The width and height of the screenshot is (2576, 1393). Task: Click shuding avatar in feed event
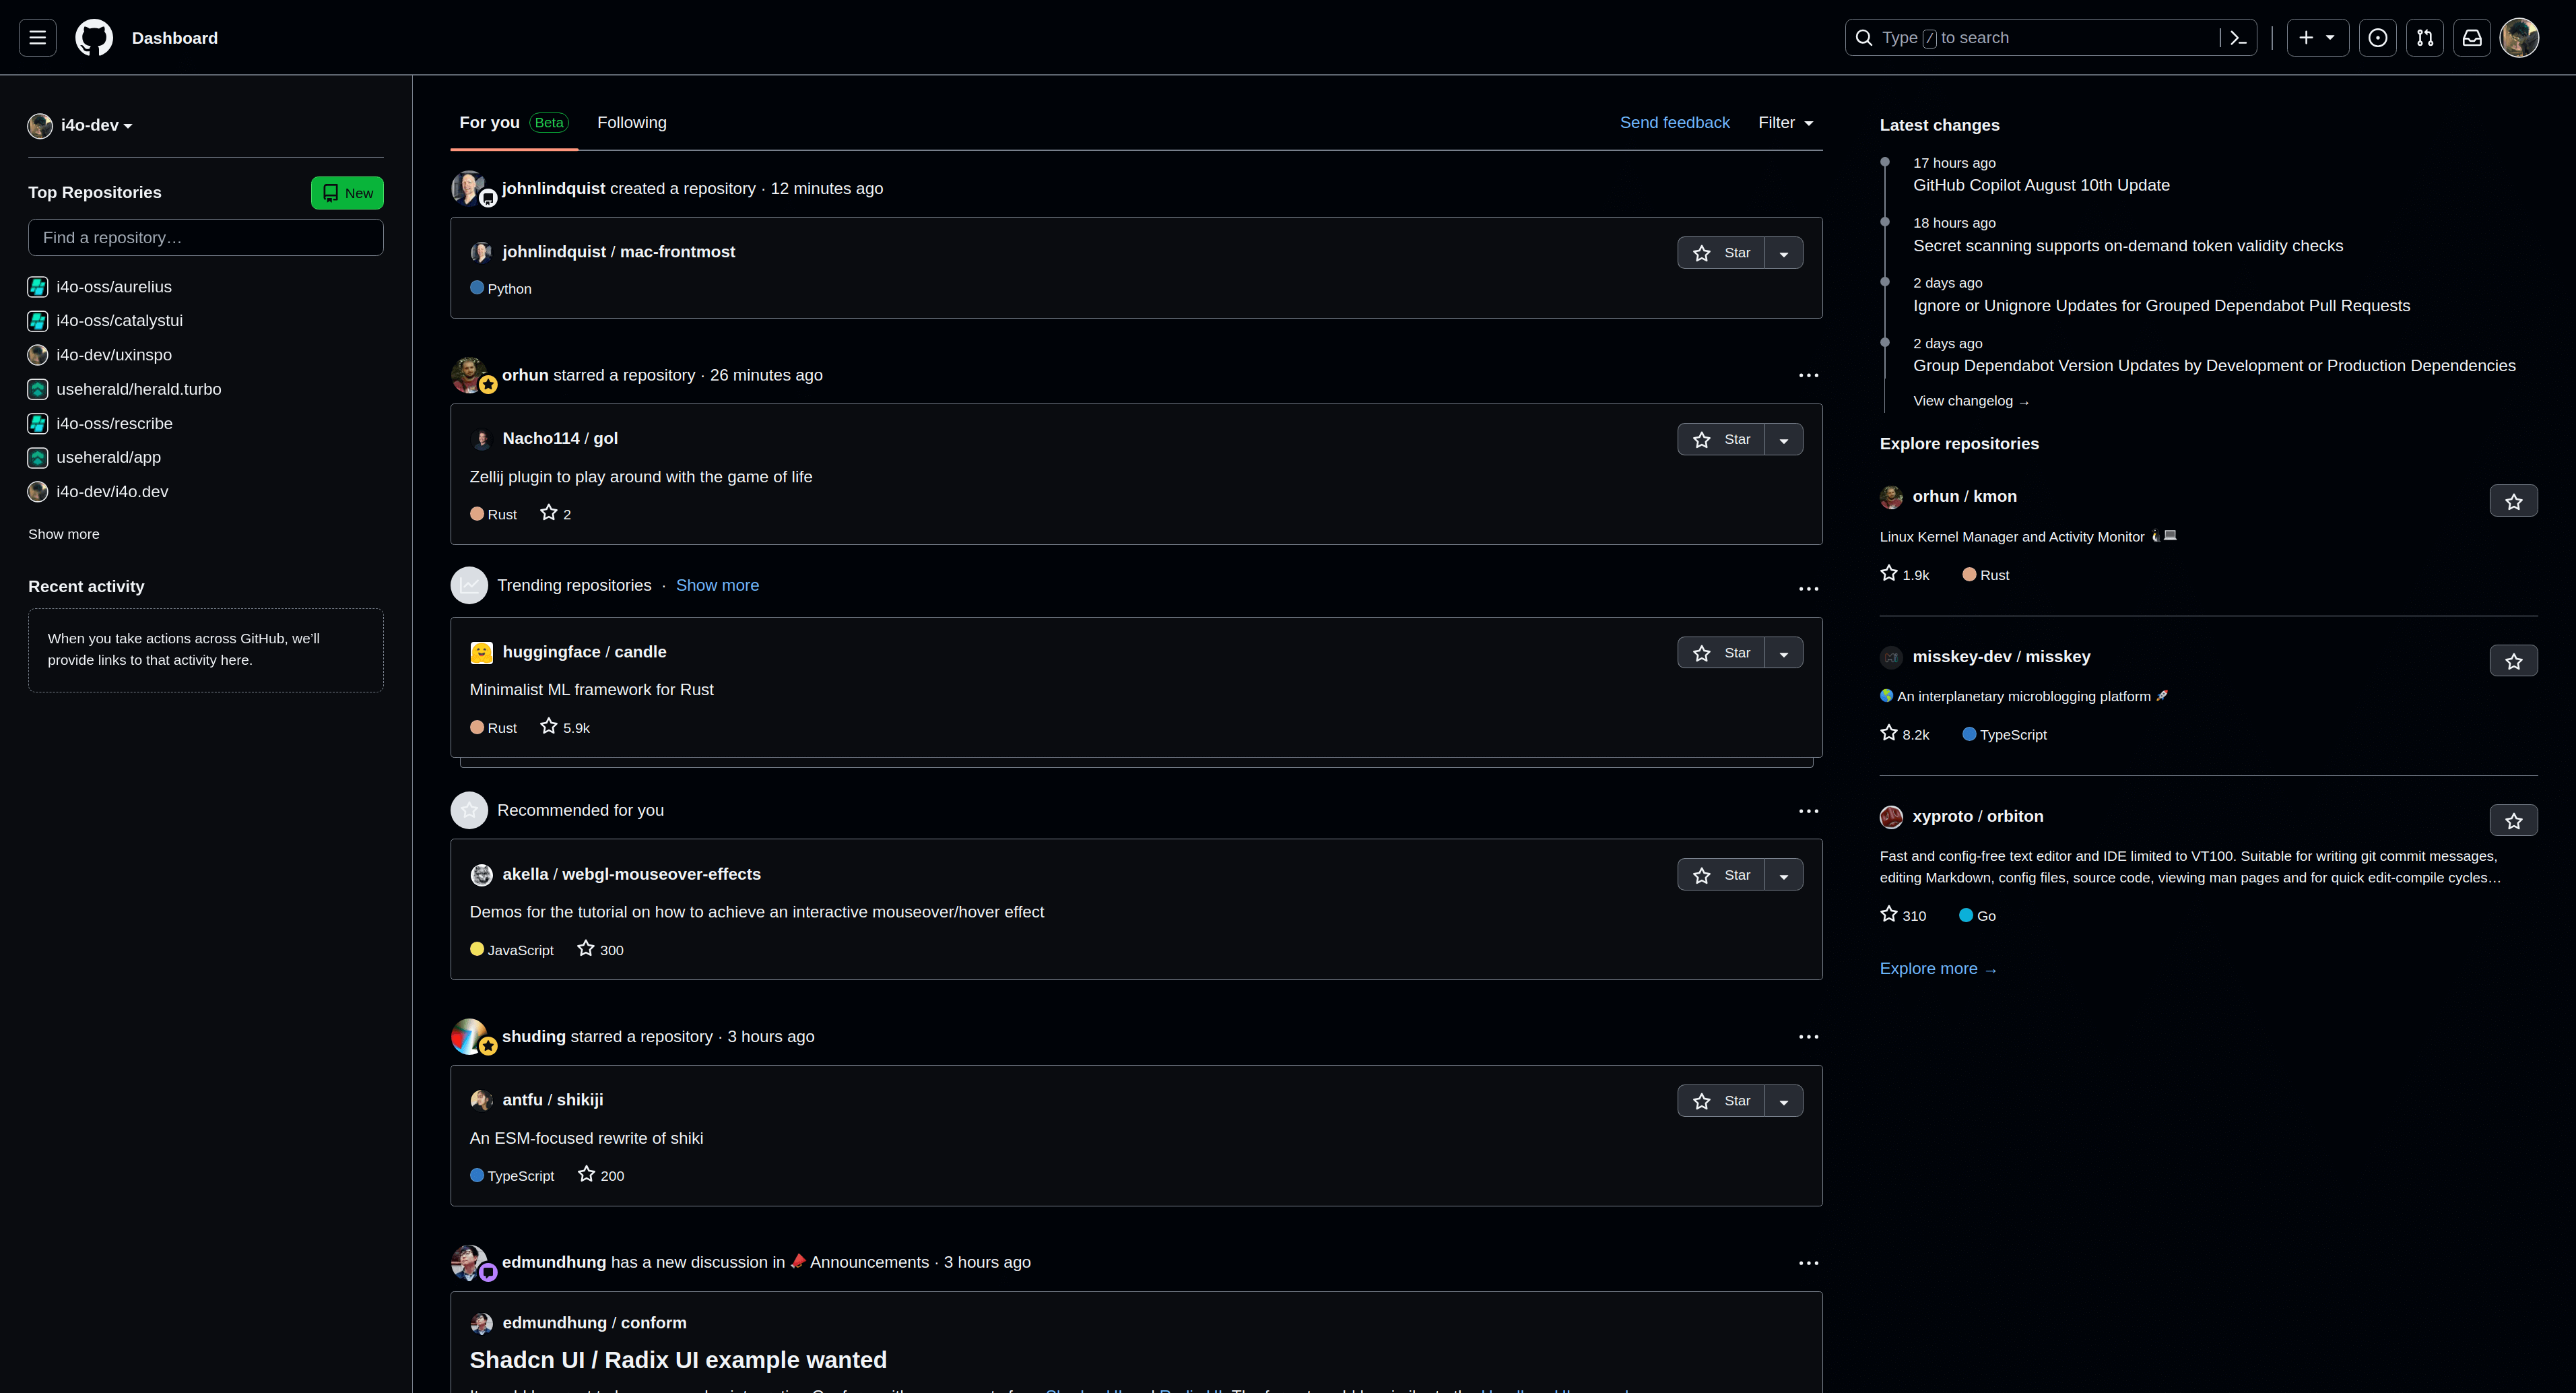pyautogui.click(x=469, y=1037)
